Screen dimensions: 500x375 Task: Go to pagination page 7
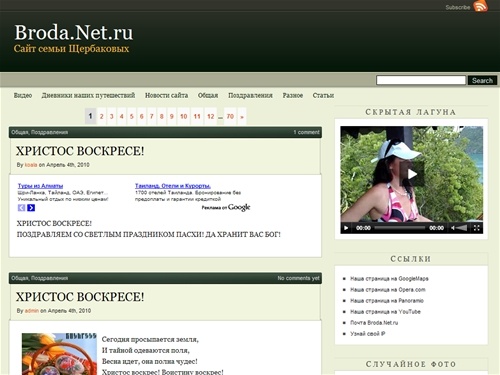(152, 116)
